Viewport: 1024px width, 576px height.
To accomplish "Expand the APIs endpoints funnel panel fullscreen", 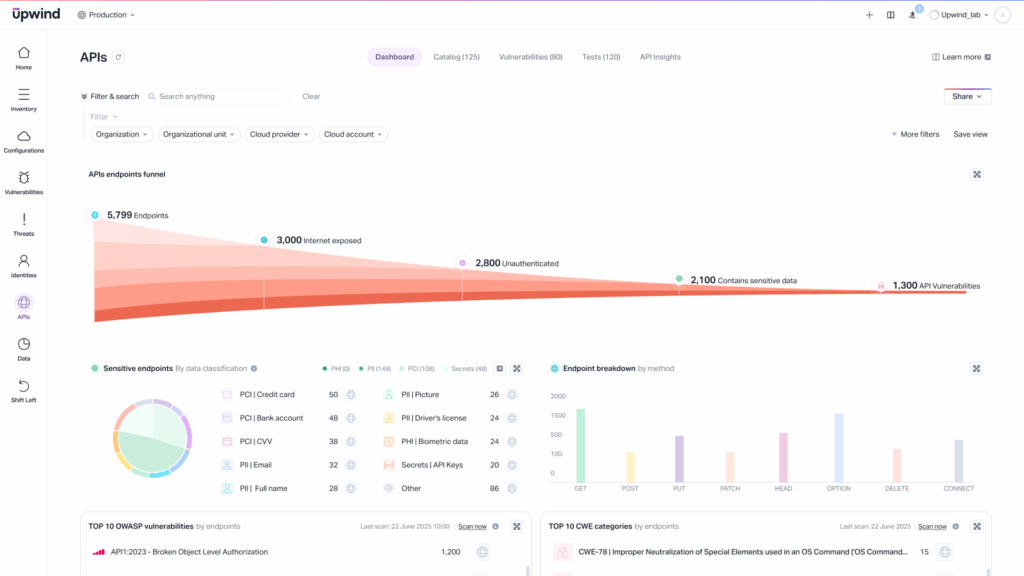I will click(x=977, y=174).
